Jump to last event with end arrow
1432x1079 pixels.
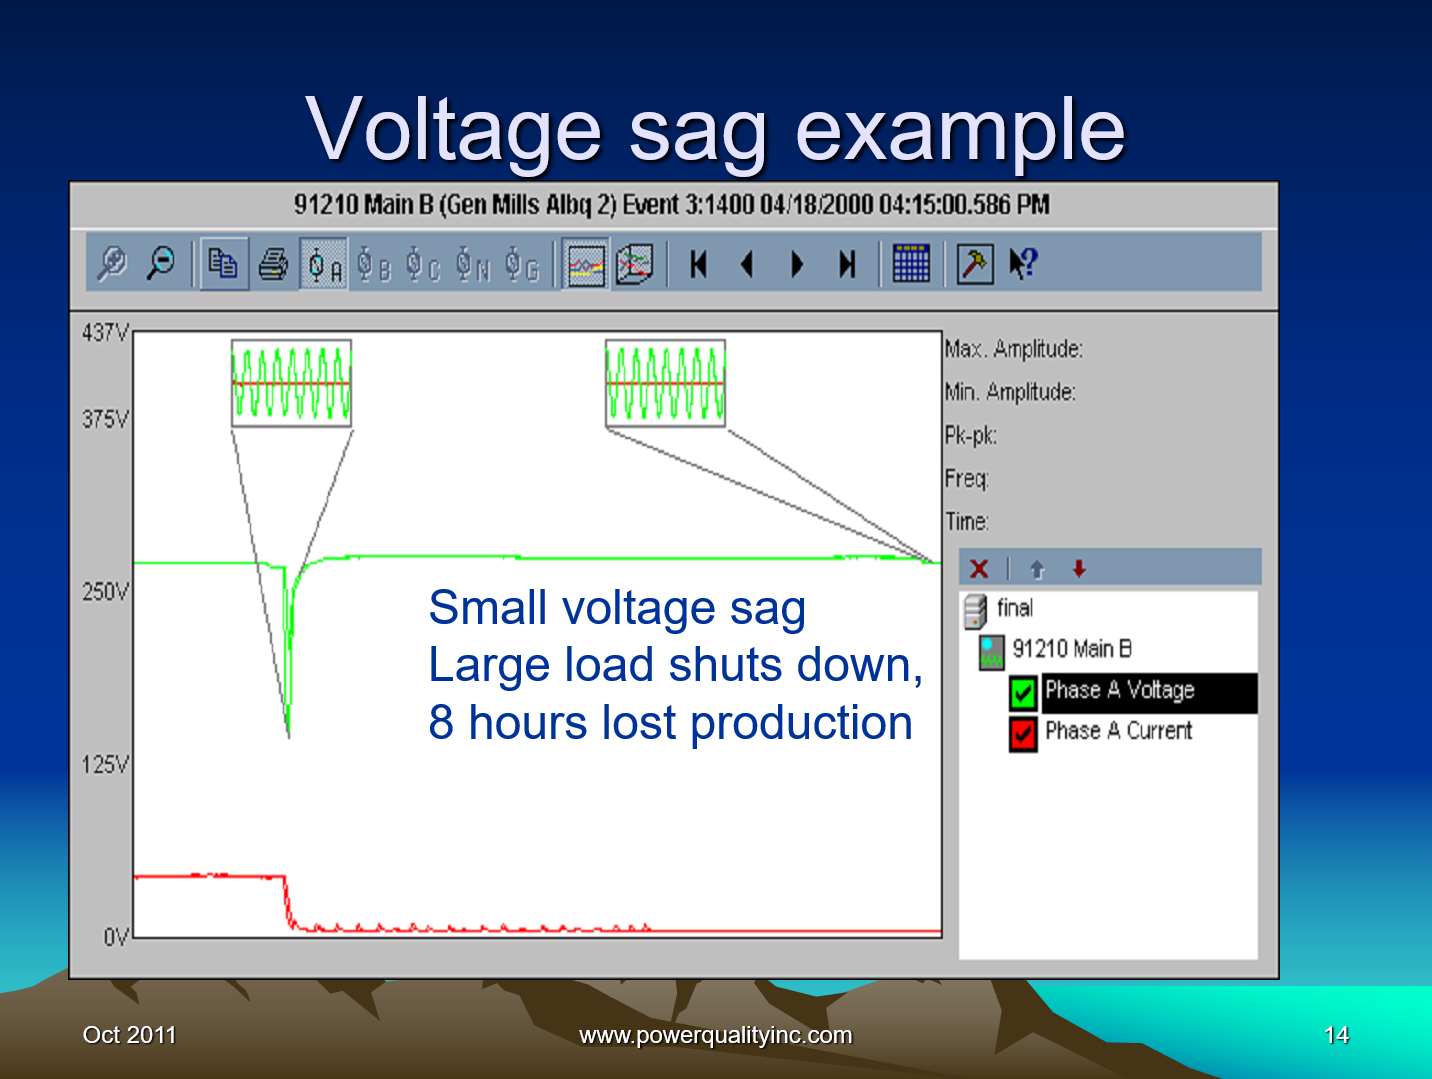pos(847,263)
